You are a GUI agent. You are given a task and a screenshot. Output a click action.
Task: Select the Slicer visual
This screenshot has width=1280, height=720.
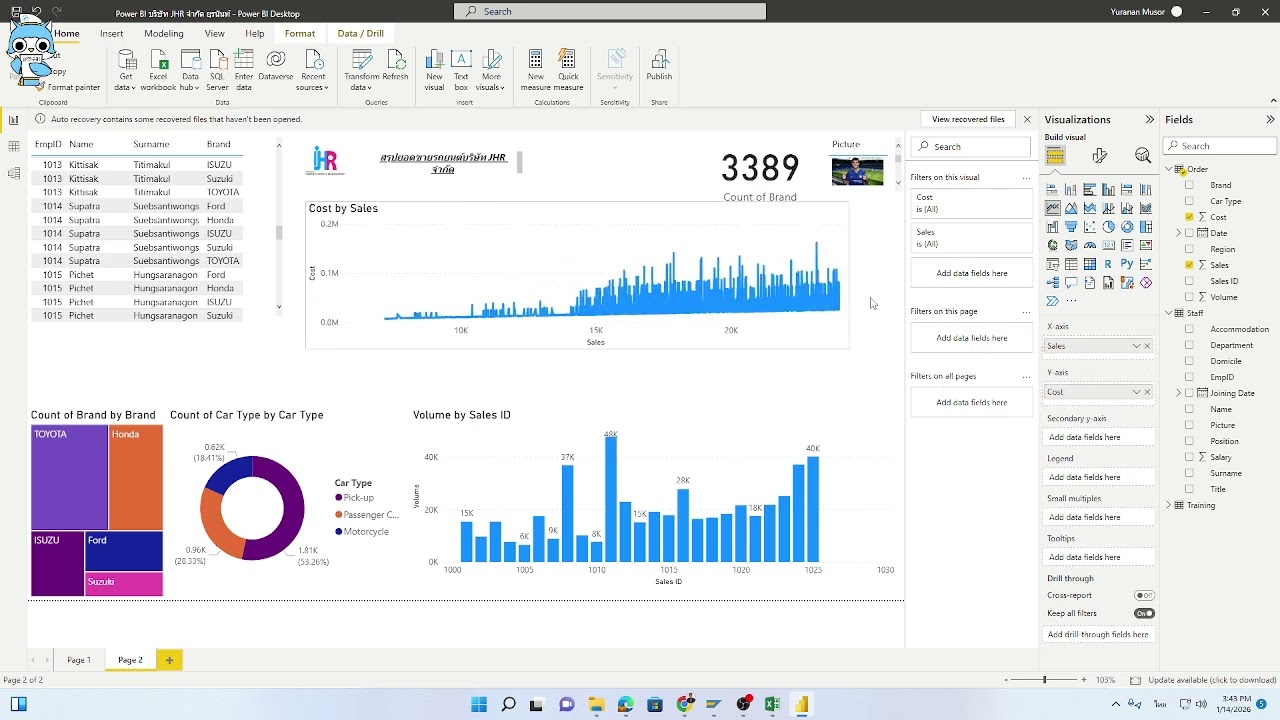pyautogui.click(x=1052, y=264)
